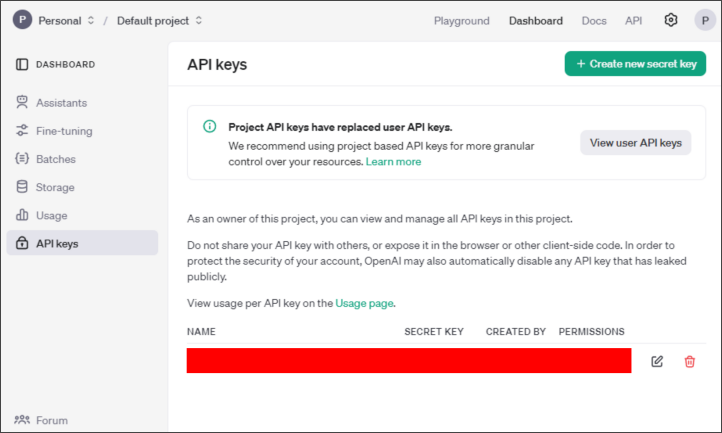The image size is (722, 433).
Task: Click the Fine-tuning sliders icon
Action: (x=22, y=131)
